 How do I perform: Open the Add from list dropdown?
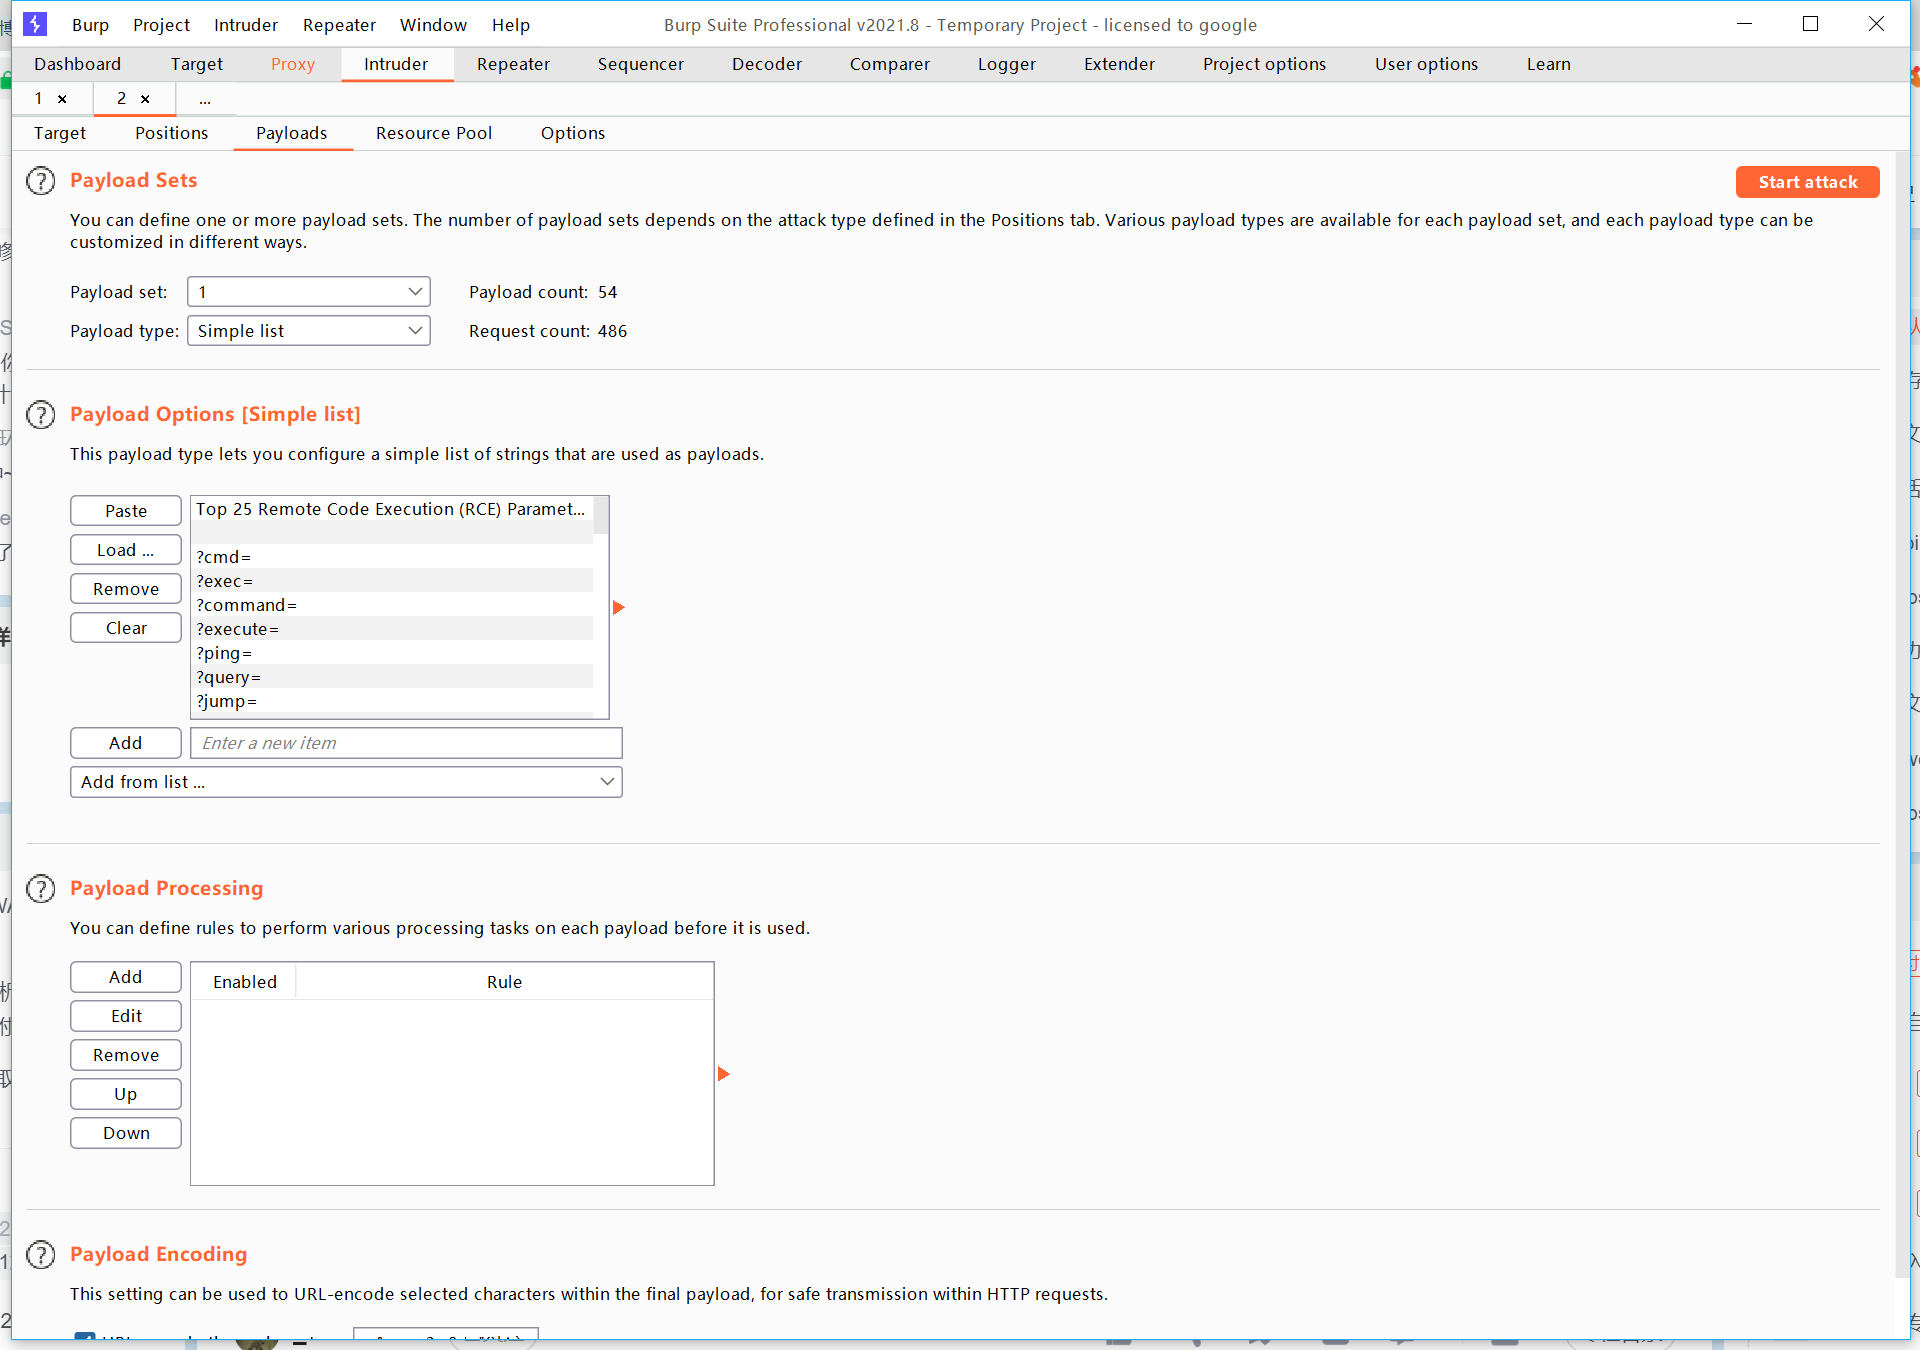(x=346, y=782)
